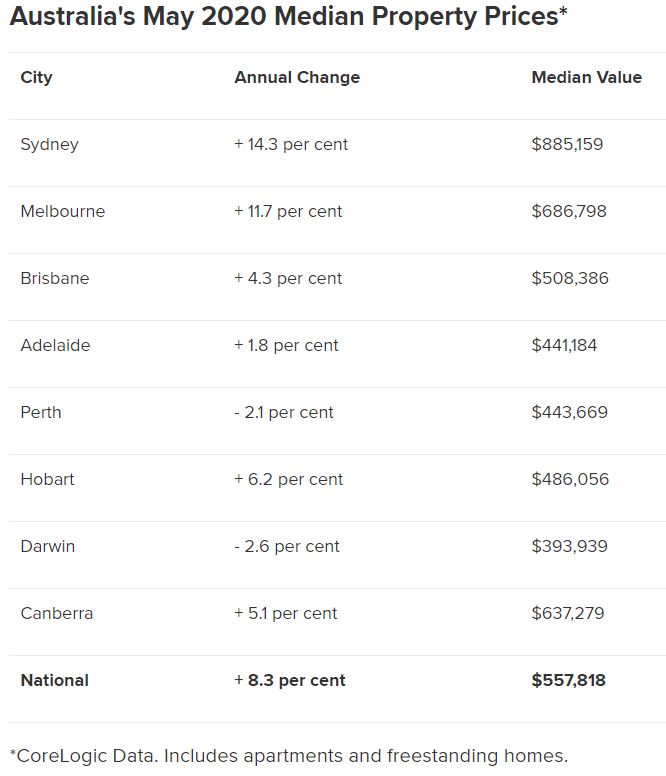Click the Canberra city cell
Screen dimensions: 666x776
tap(57, 614)
